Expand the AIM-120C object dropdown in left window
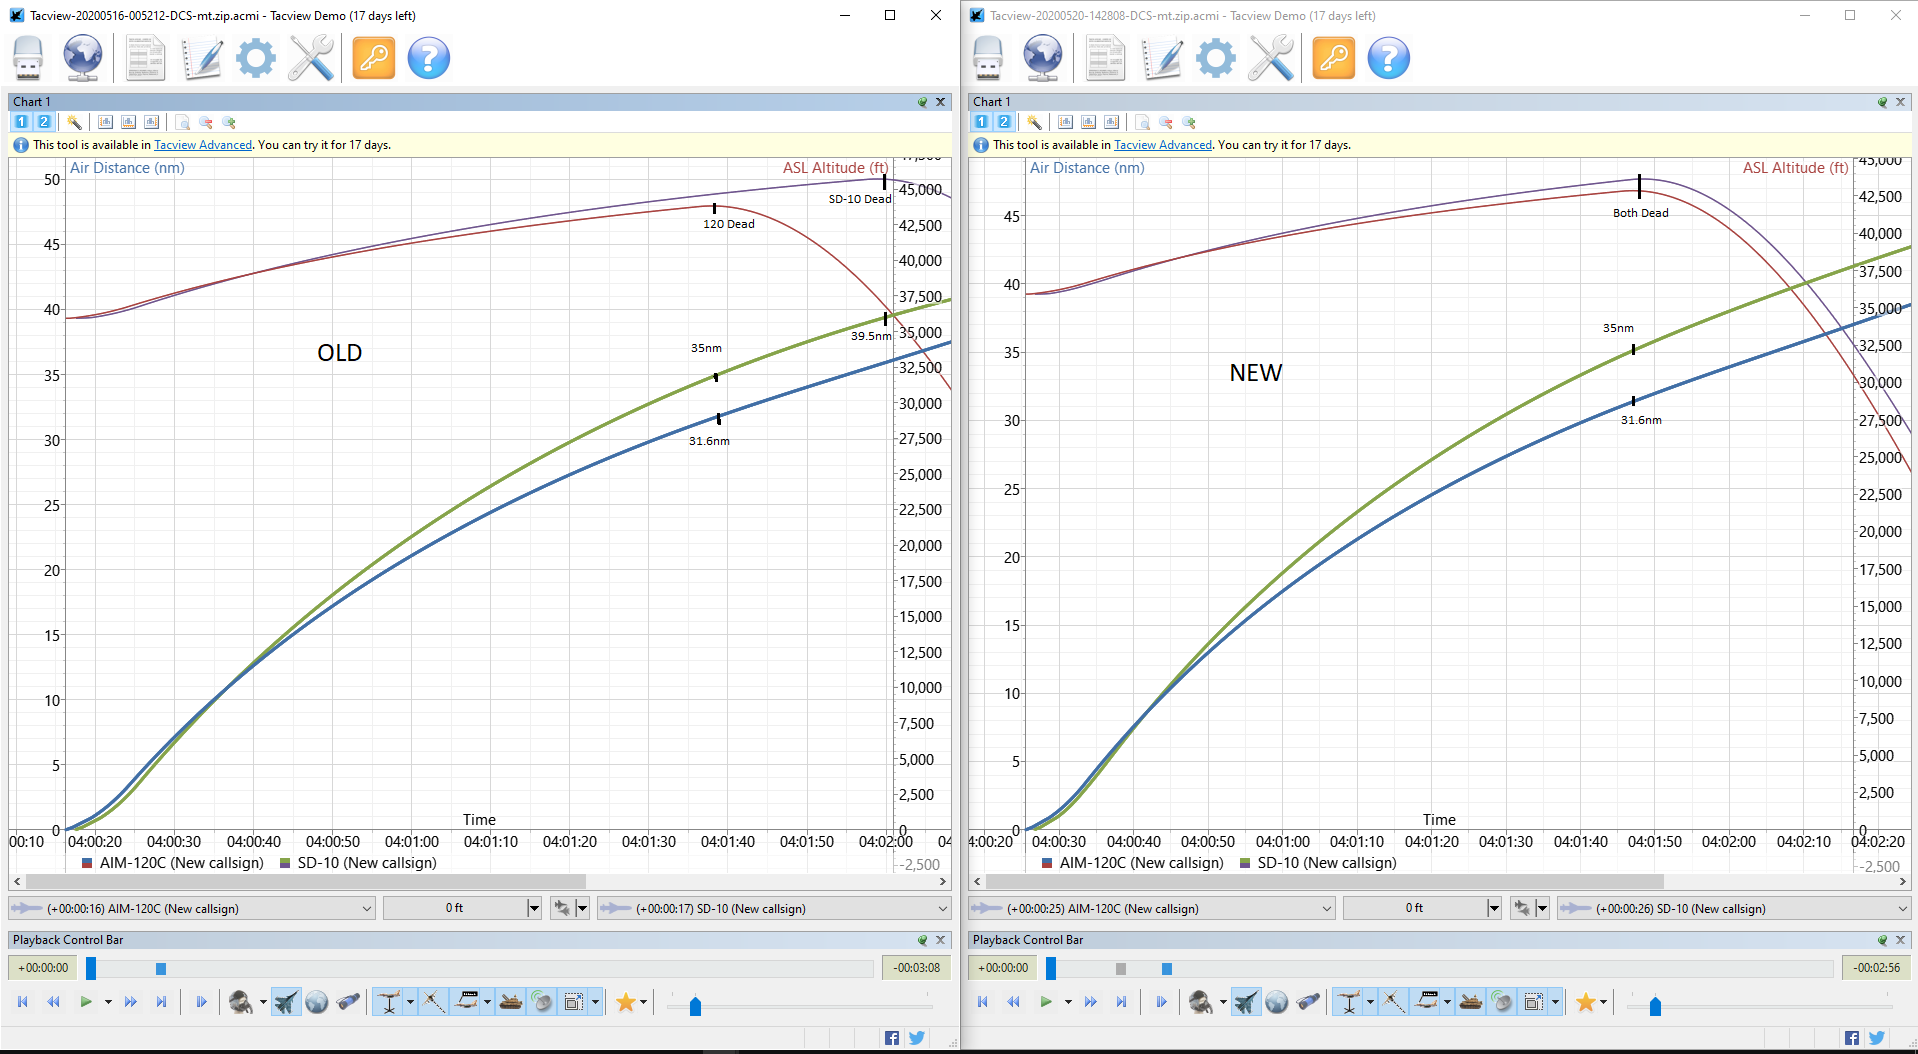This screenshot has height=1054, width=1918. point(366,909)
